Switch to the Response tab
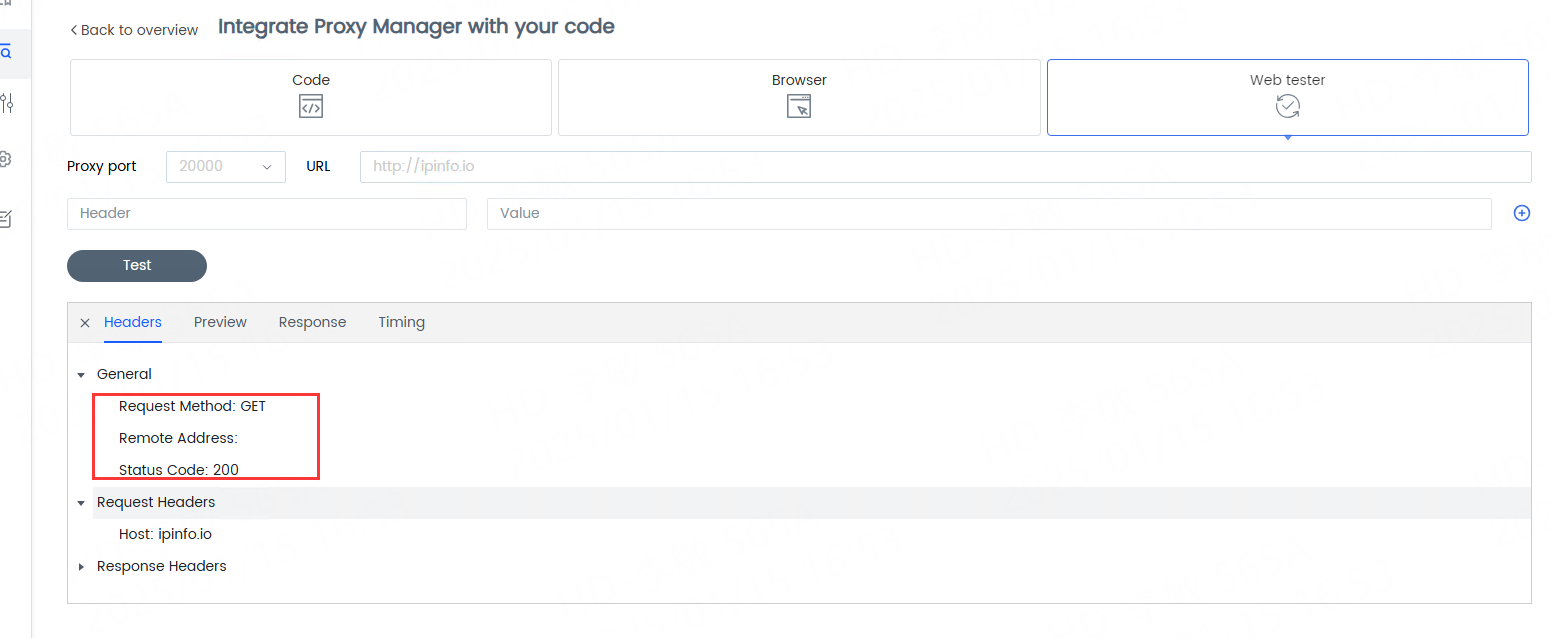The image size is (1551, 638). tap(312, 322)
